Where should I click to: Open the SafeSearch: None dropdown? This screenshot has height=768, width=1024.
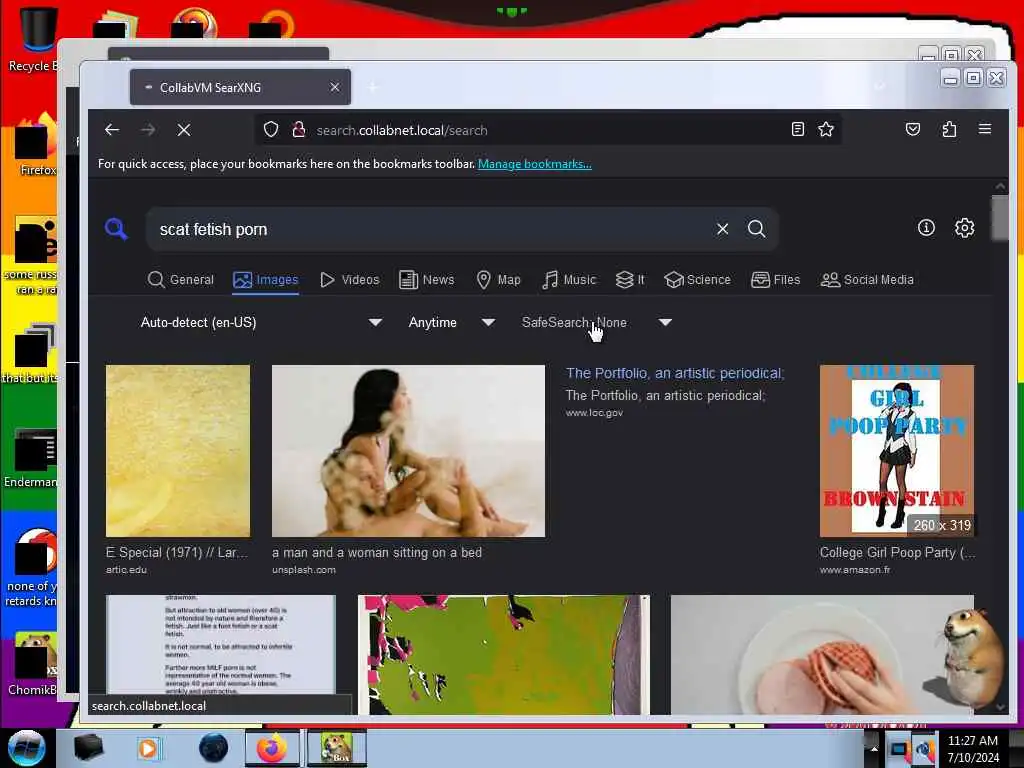597,322
